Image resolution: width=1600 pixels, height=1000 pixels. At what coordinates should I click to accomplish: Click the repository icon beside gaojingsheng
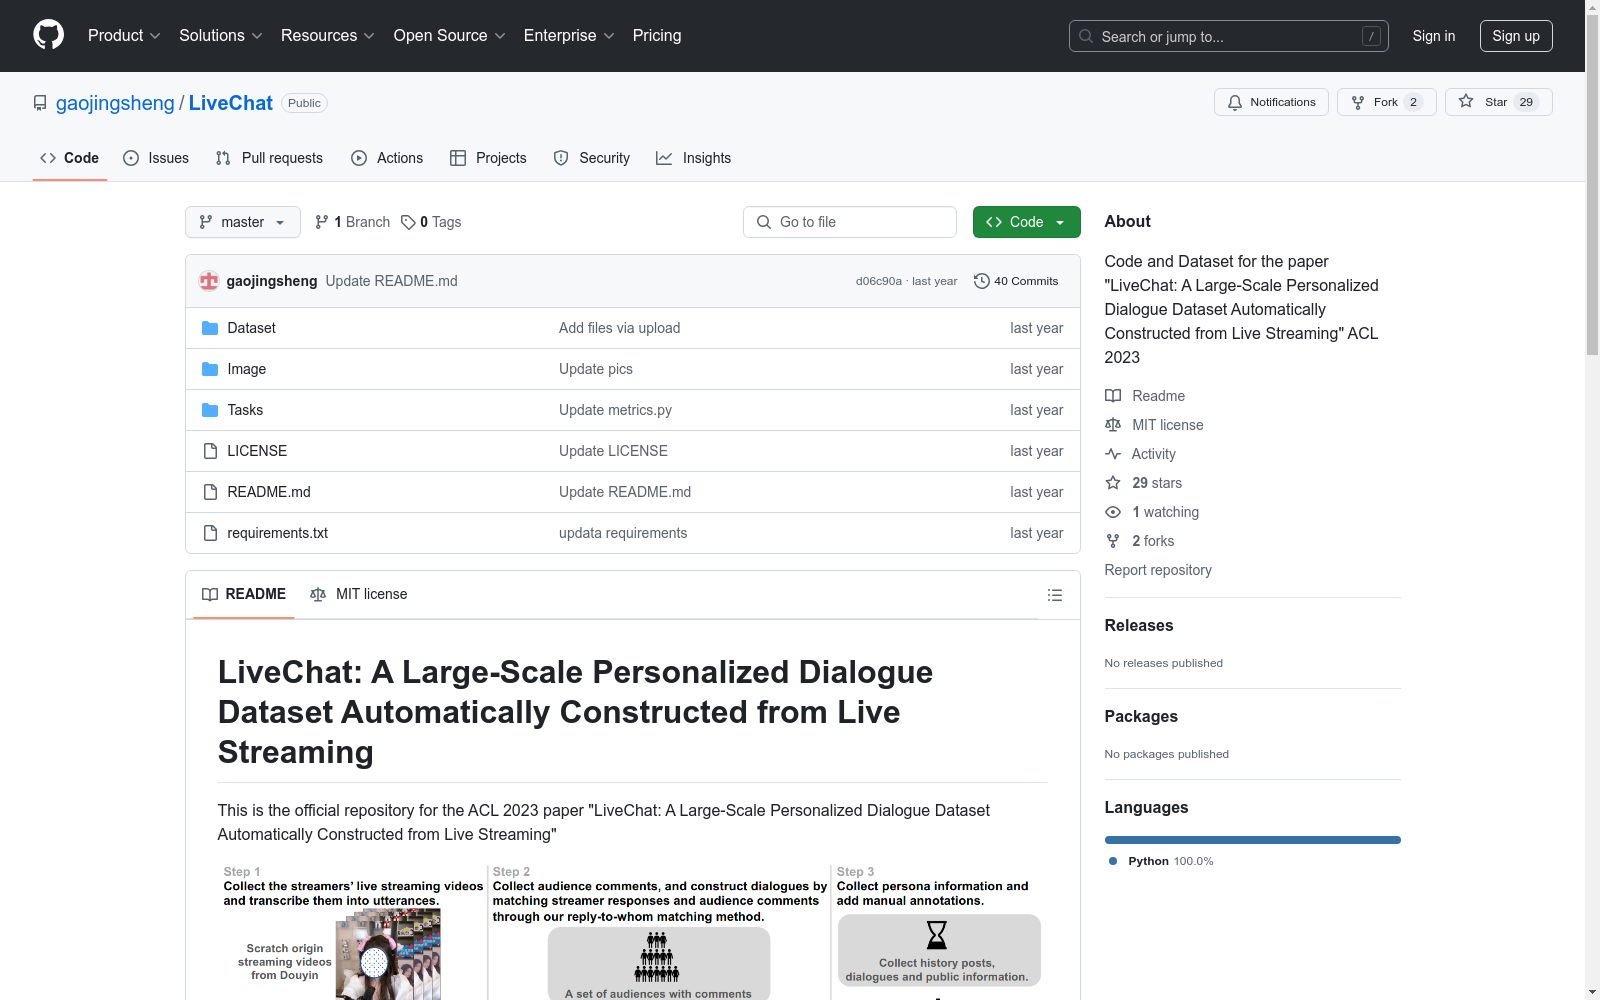click(40, 103)
